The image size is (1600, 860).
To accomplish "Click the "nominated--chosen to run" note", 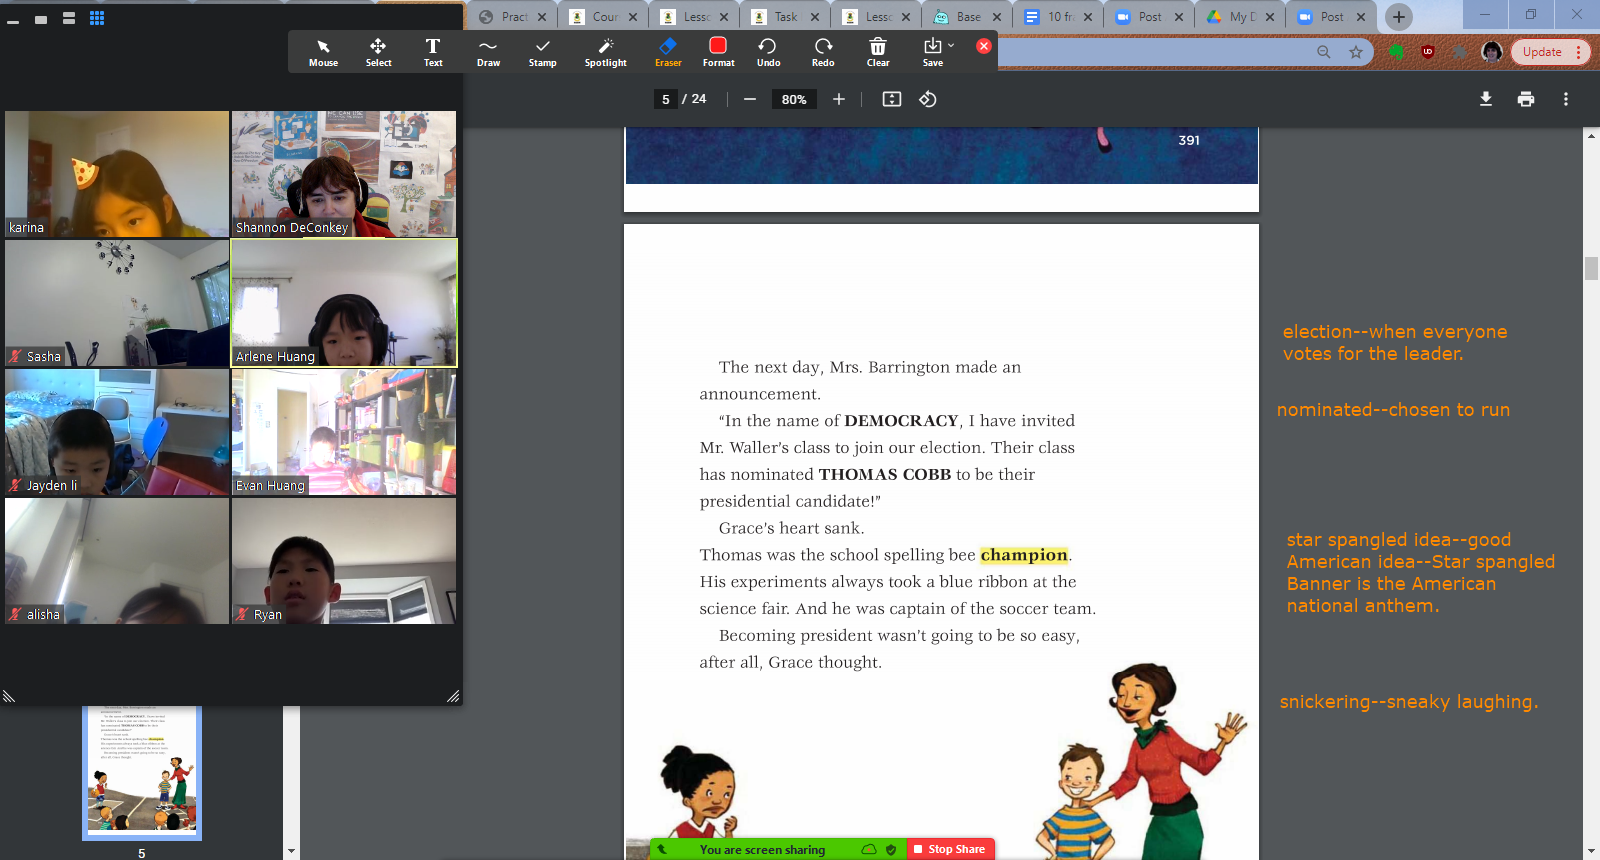I will tap(1393, 410).
